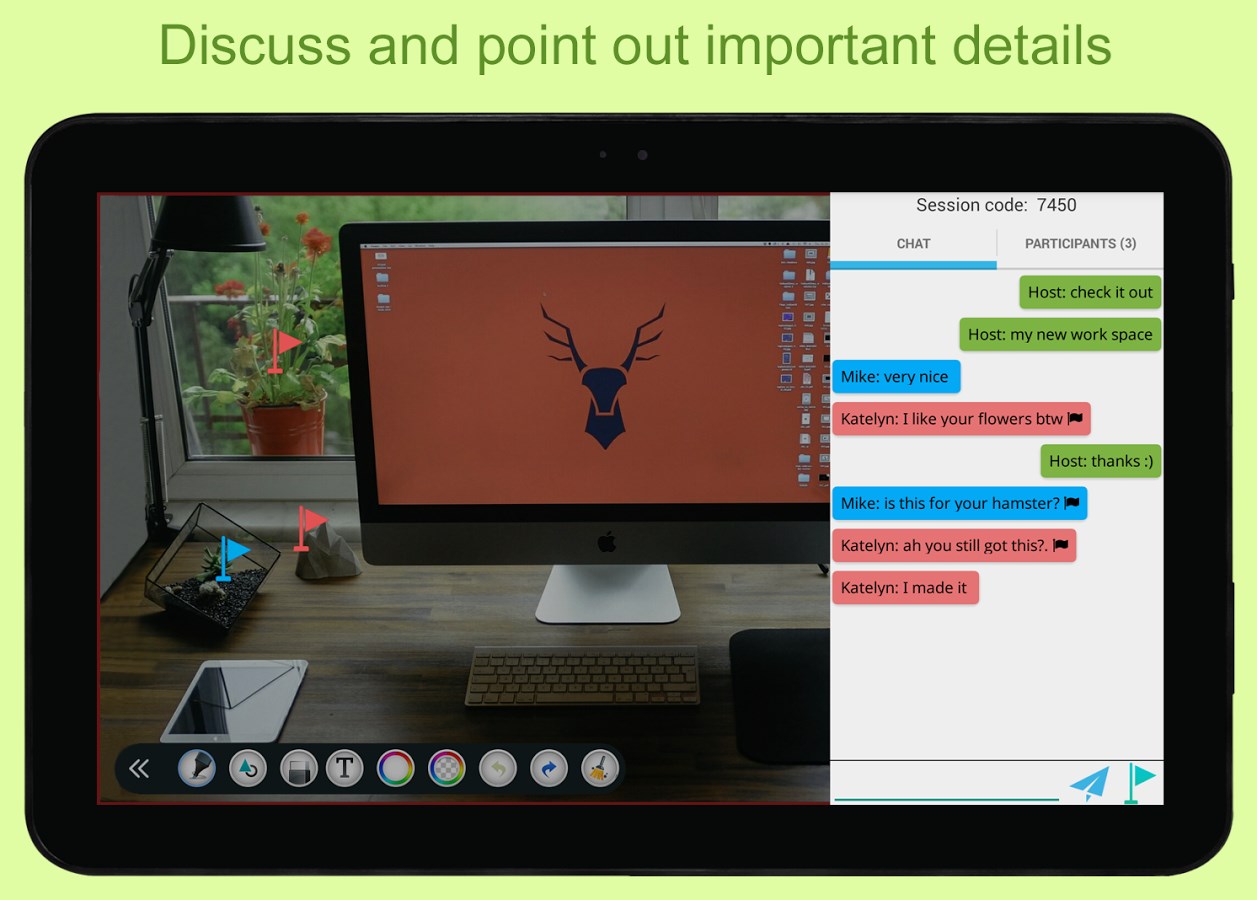Toggle the flag on Katelyn's flowers message
1257x900 pixels.
[x=1075, y=418]
